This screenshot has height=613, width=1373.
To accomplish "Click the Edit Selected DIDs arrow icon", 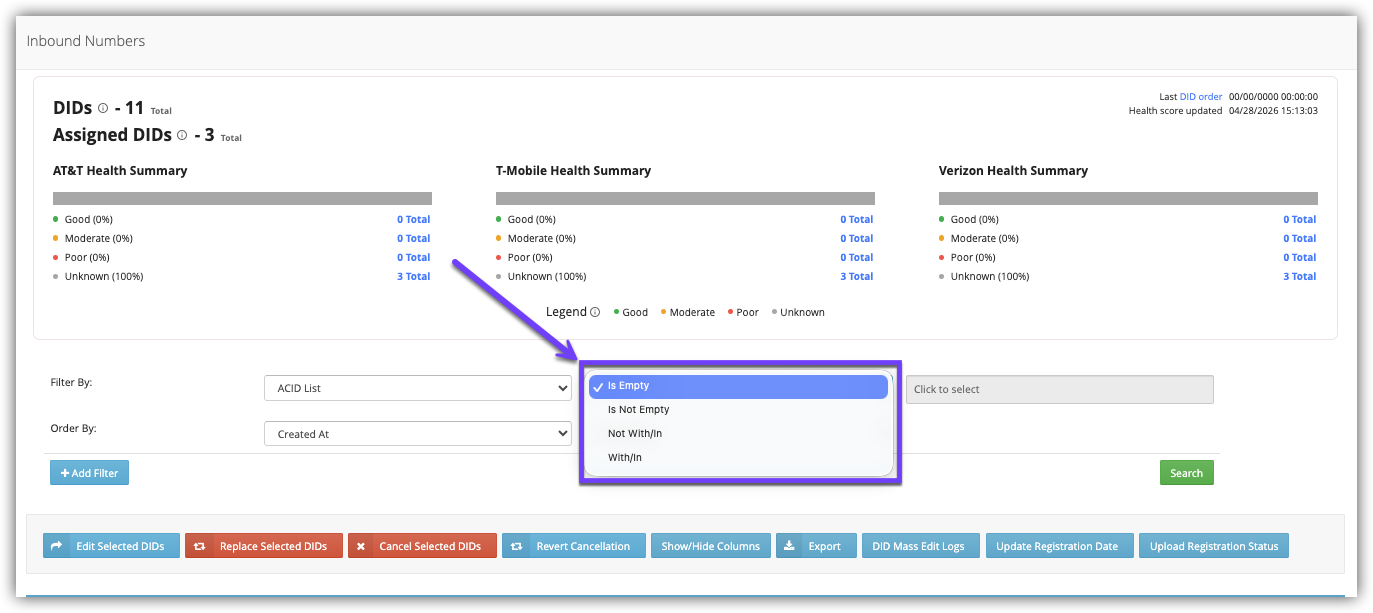I will click(x=57, y=546).
